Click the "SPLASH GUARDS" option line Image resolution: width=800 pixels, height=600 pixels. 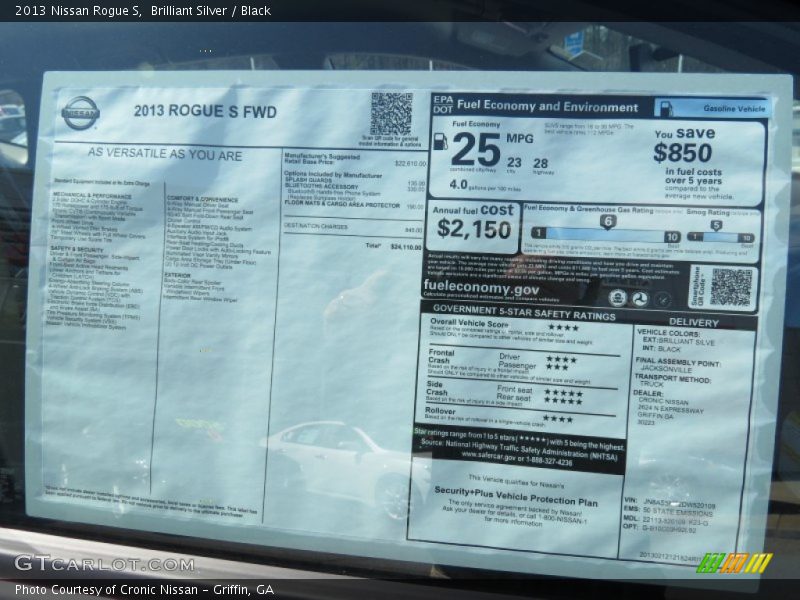click(308, 180)
